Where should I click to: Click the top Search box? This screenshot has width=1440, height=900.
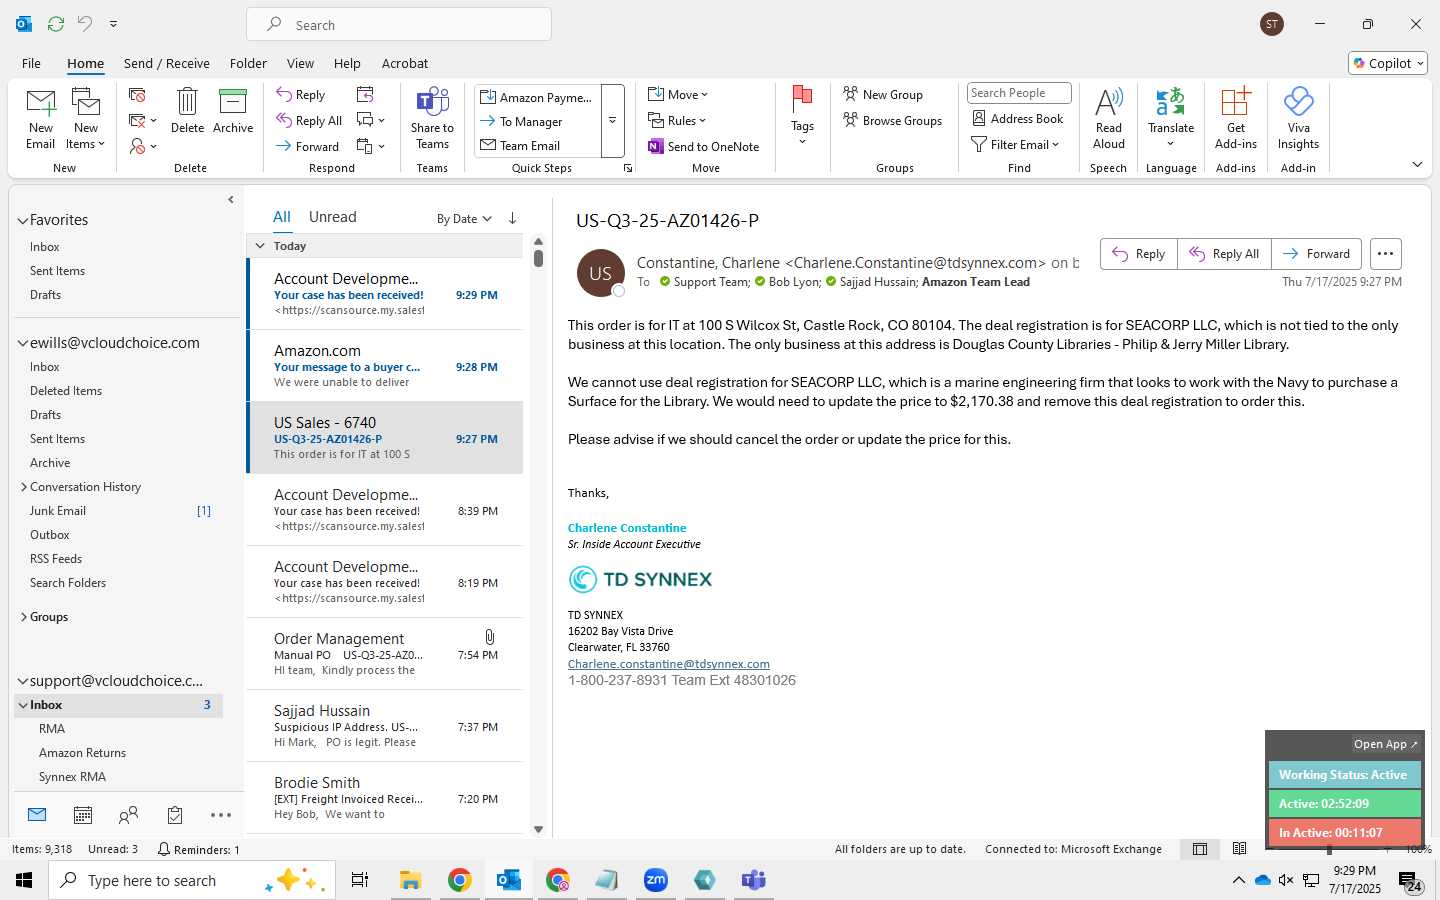tap(399, 24)
